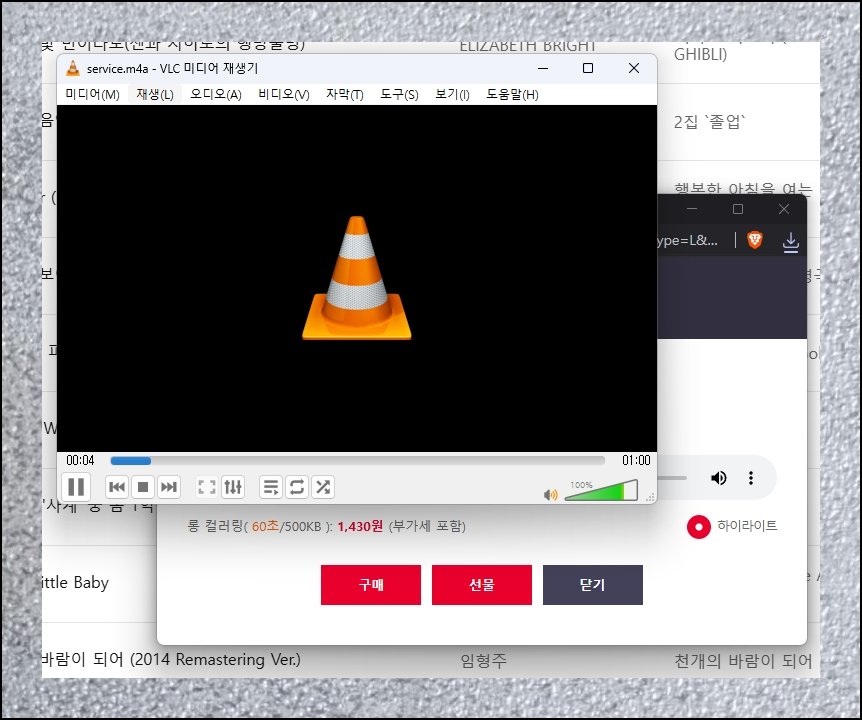
Task: Click the VLC title bar cone icon
Action: point(73,68)
